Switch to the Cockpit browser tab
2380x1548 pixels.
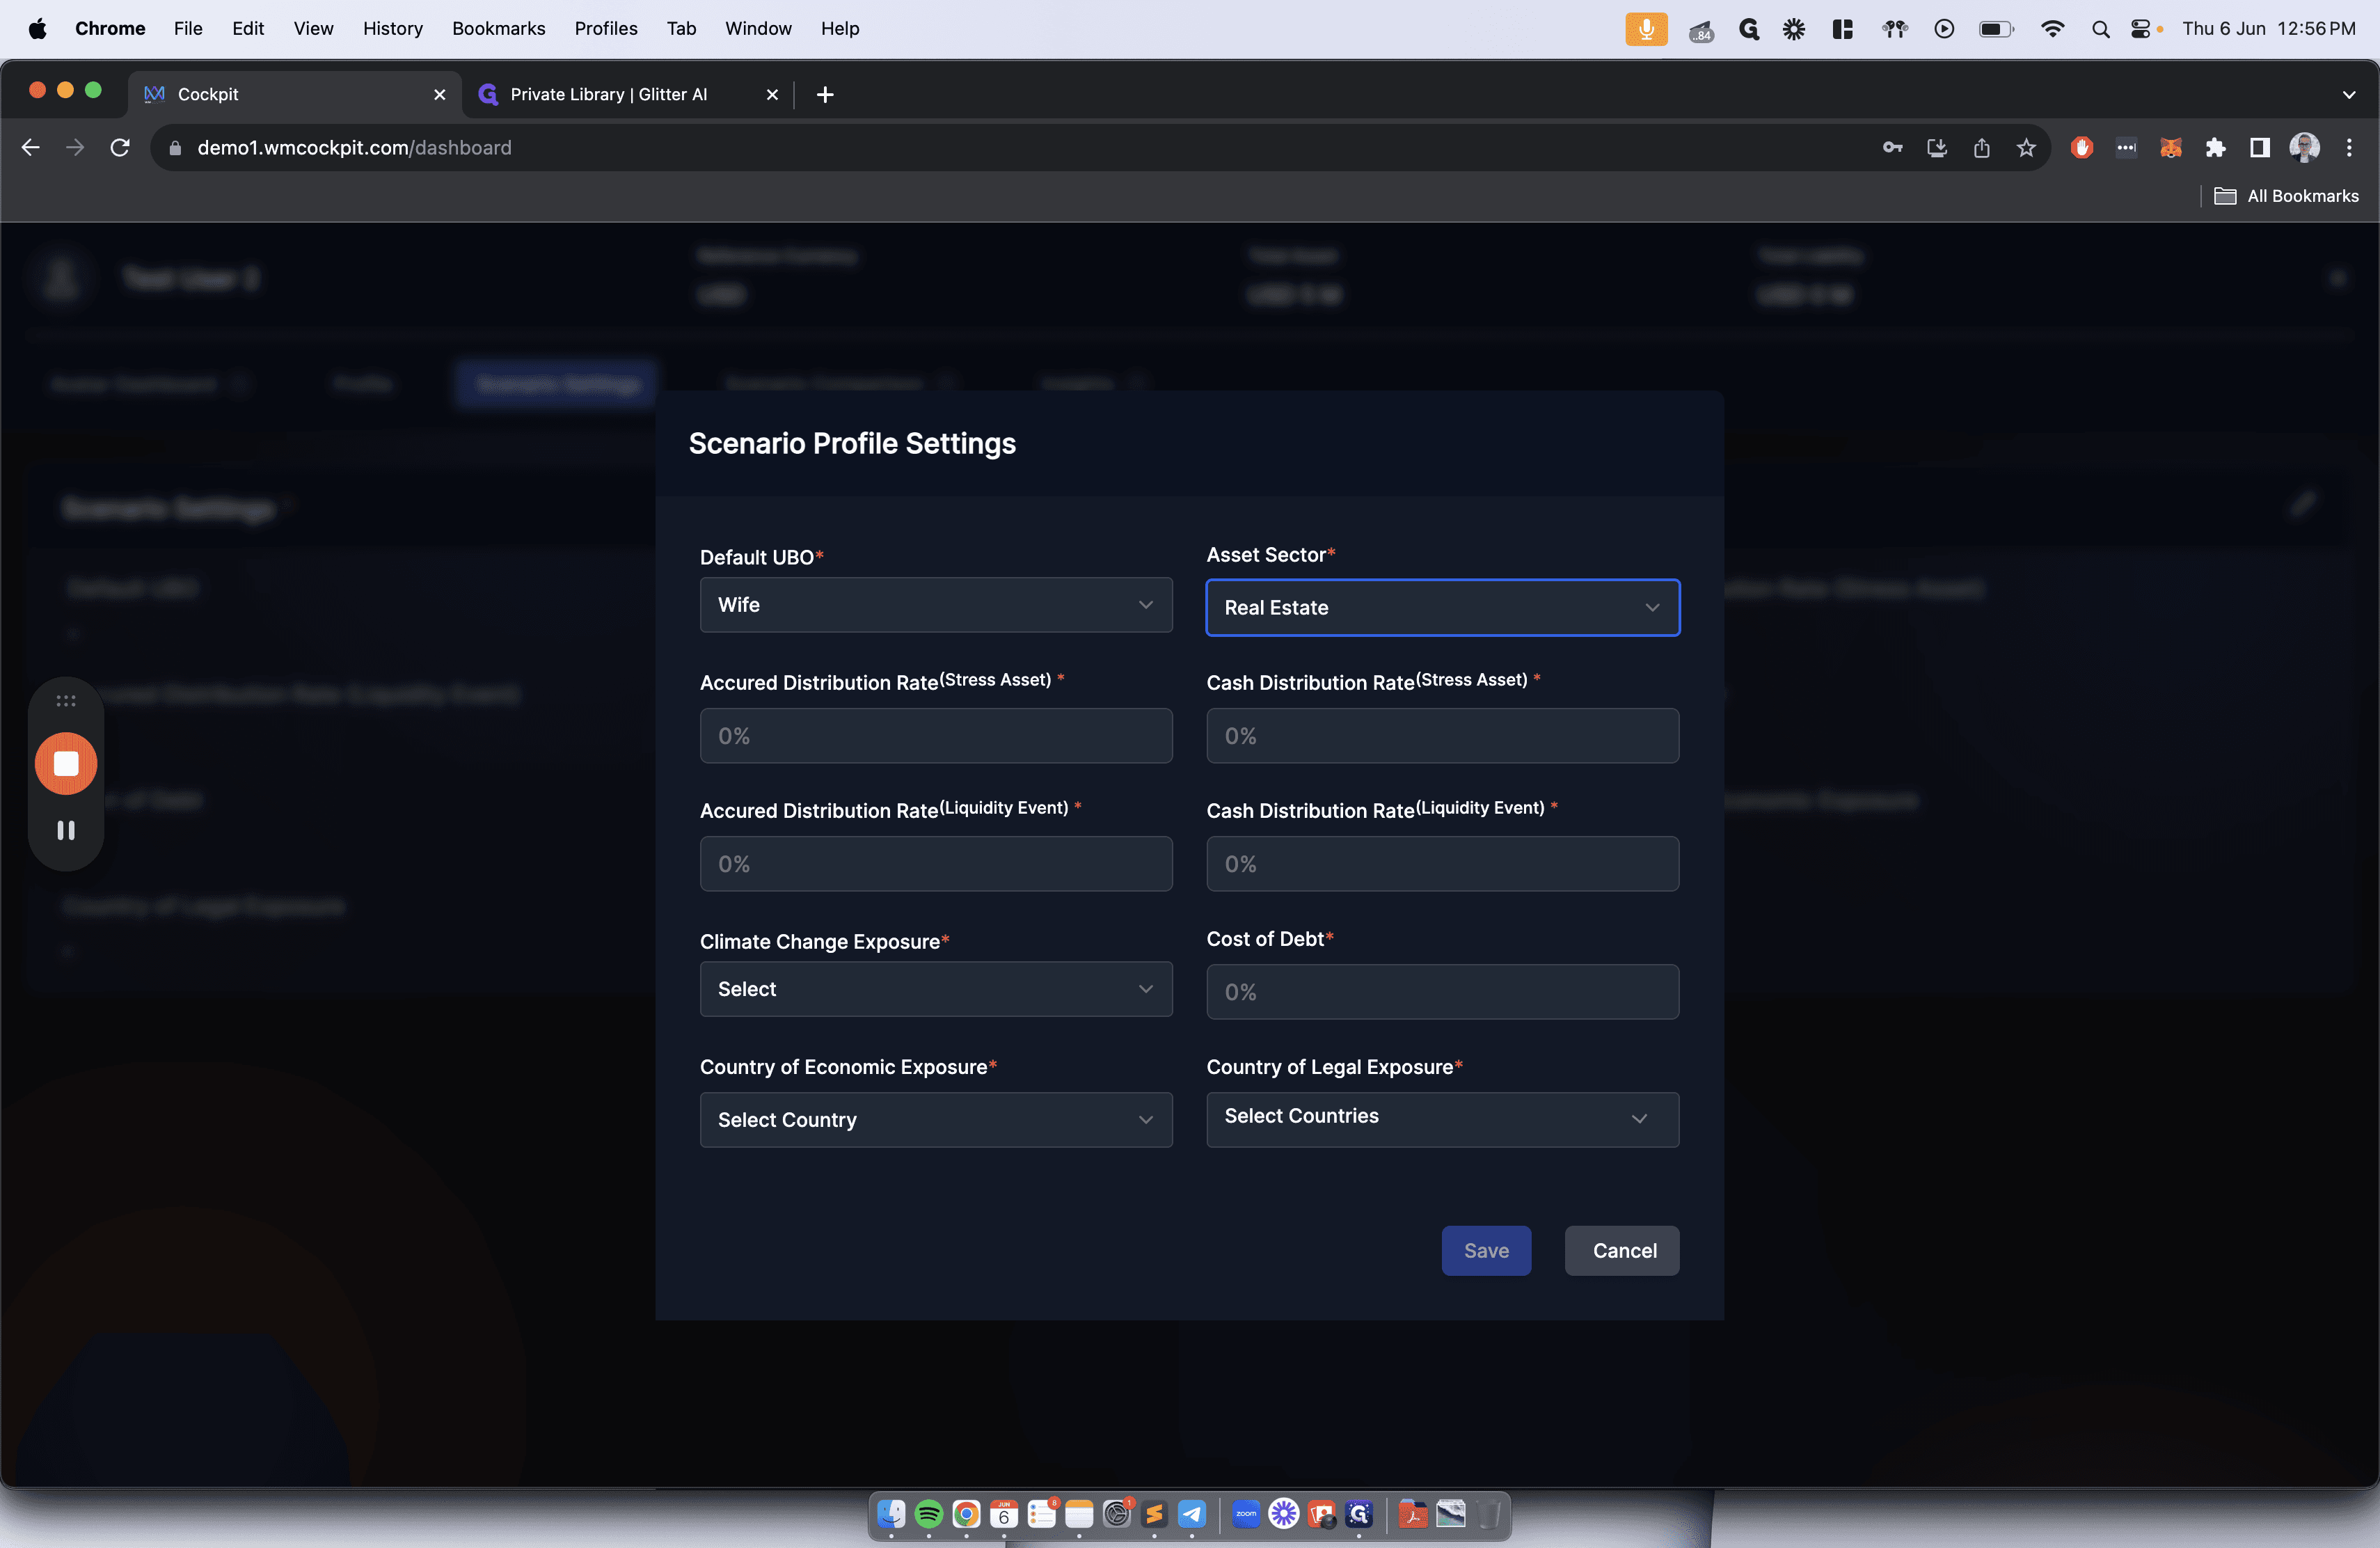click(x=295, y=94)
